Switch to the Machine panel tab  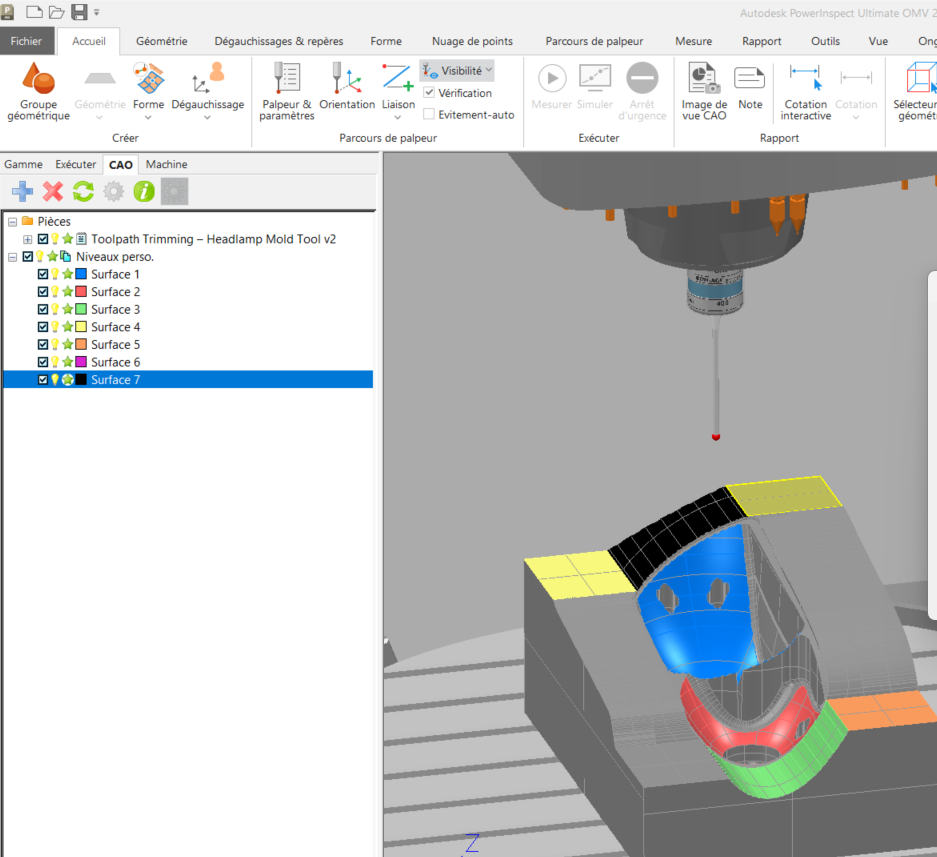click(x=166, y=164)
